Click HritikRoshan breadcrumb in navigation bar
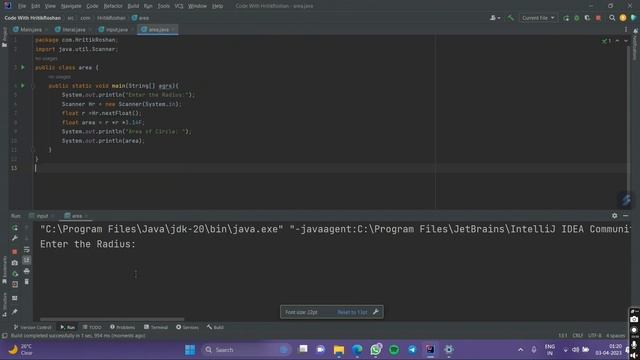The height and width of the screenshot is (360, 640). pyautogui.click(x=111, y=18)
